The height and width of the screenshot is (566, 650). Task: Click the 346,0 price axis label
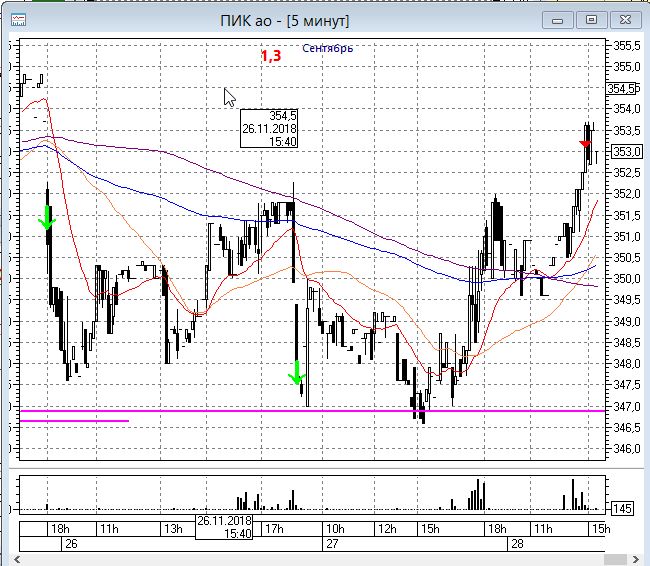627,449
